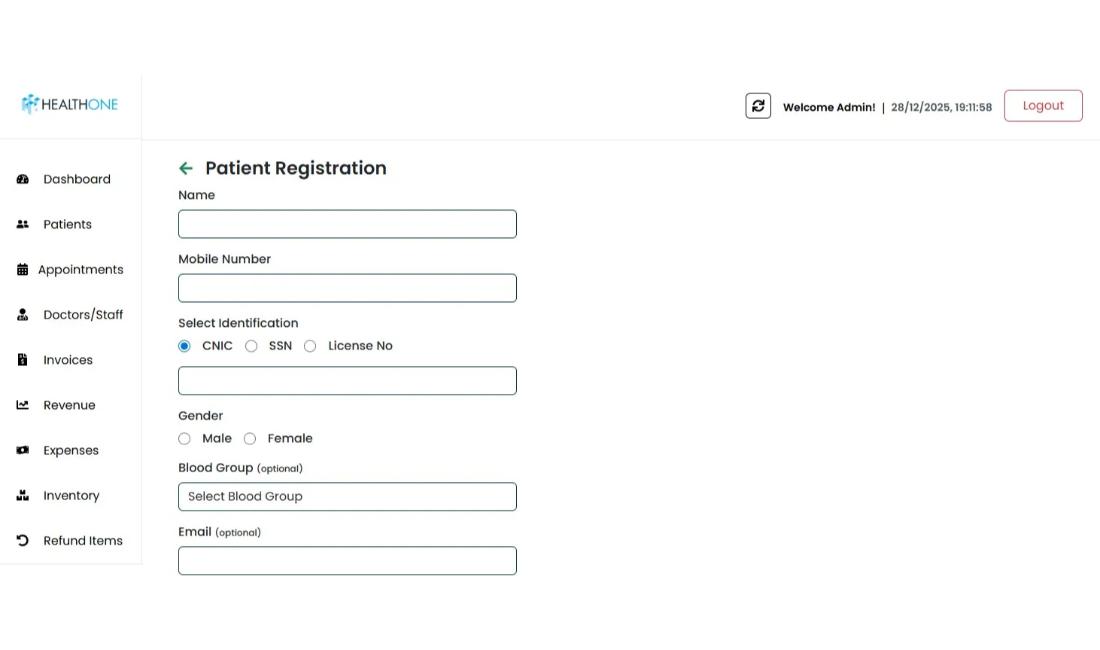Go back using the green arrow
This screenshot has width=1100, height=650.
[186, 168]
